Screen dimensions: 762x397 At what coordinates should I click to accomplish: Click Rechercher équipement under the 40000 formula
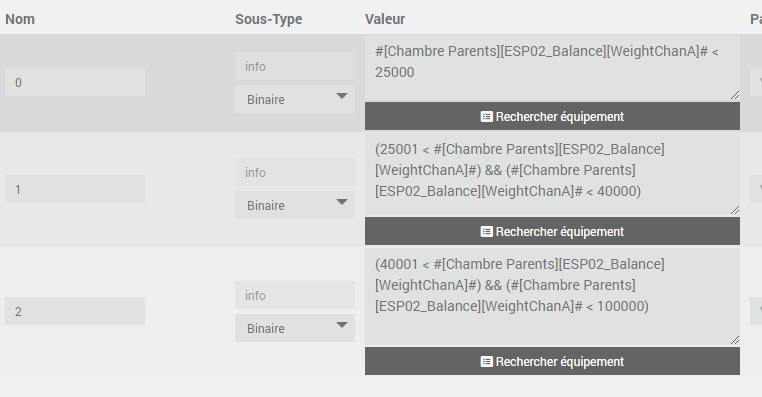[x=553, y=231]
